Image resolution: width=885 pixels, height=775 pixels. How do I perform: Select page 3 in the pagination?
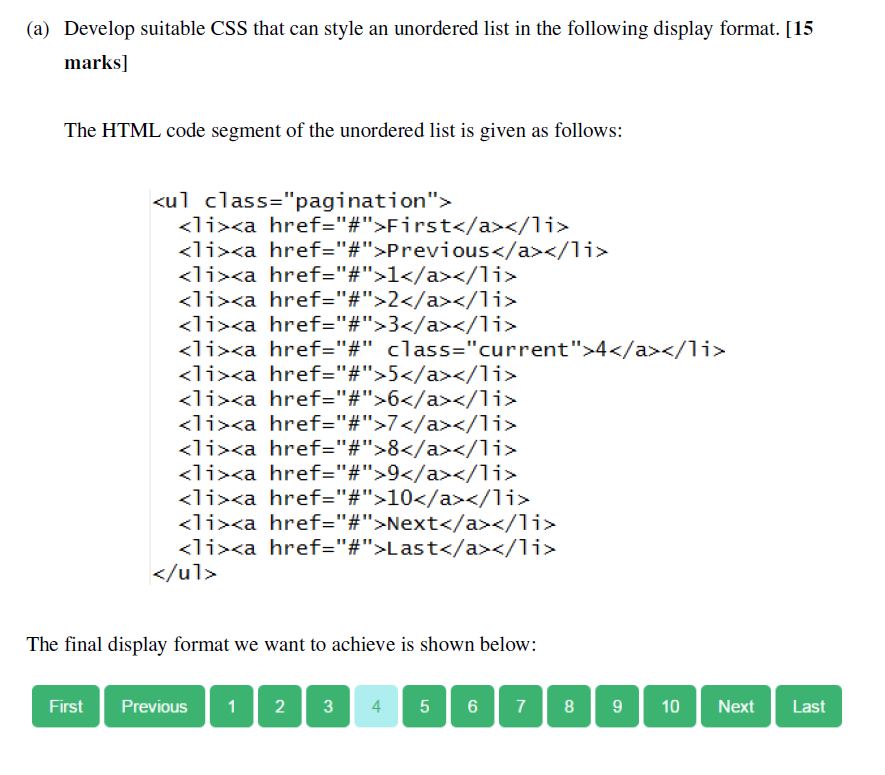pyautogui.click(x=327, y=706)
